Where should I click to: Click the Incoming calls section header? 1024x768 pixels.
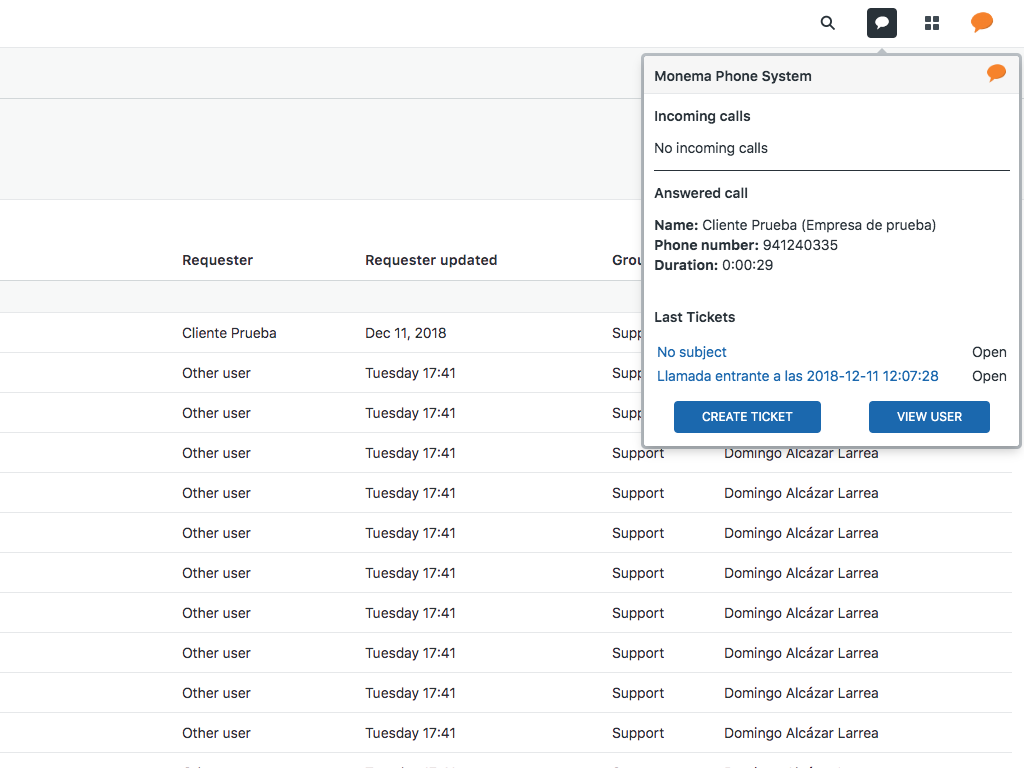tap(702, 116)
